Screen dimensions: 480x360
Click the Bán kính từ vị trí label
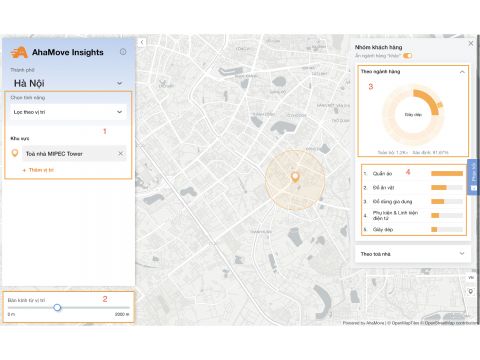[26, 300]
